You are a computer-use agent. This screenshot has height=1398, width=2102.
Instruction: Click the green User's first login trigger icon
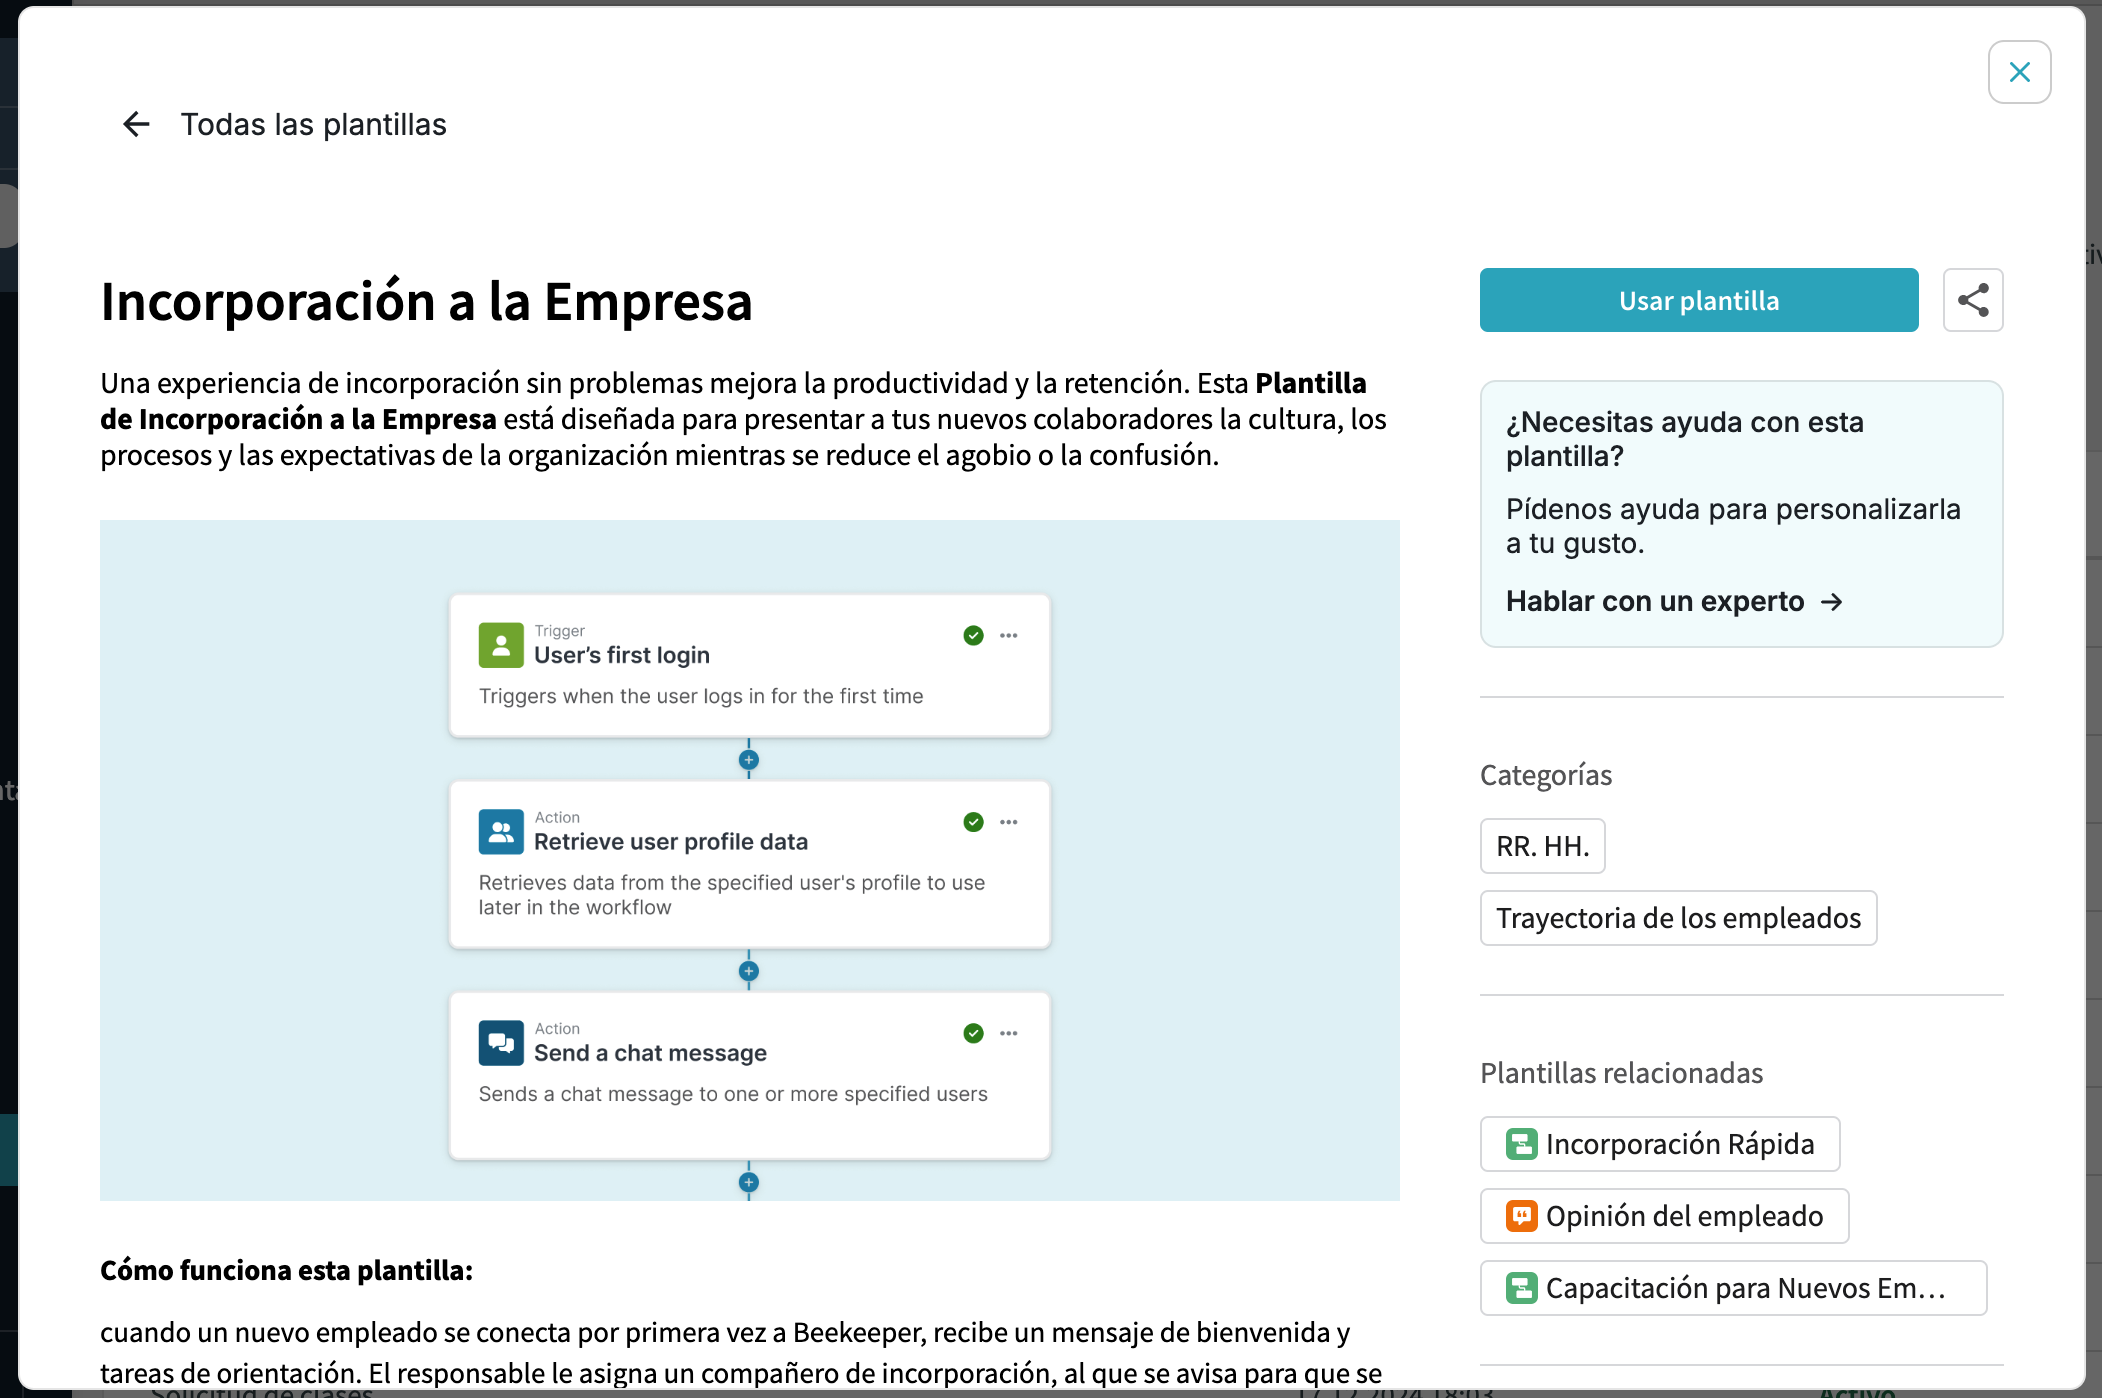click(501, 645)
